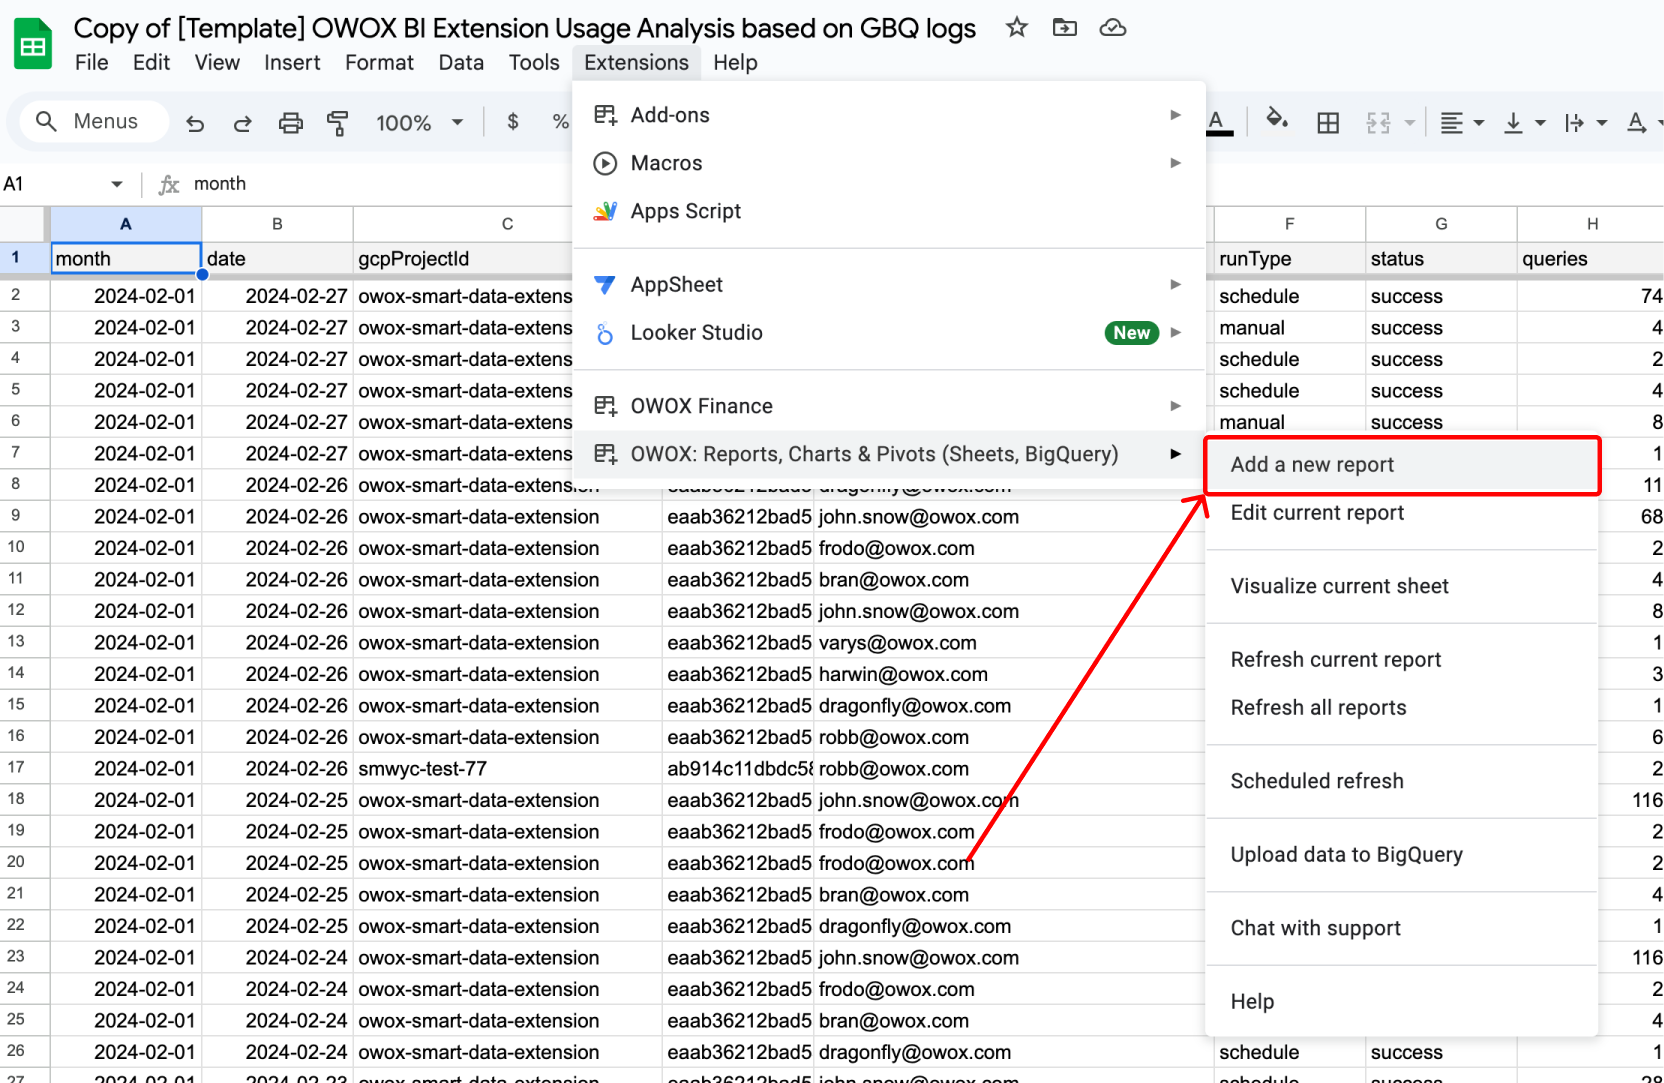Check the cloud document status icon
Screen dimensions: 1664x1083
(1113, 28)
